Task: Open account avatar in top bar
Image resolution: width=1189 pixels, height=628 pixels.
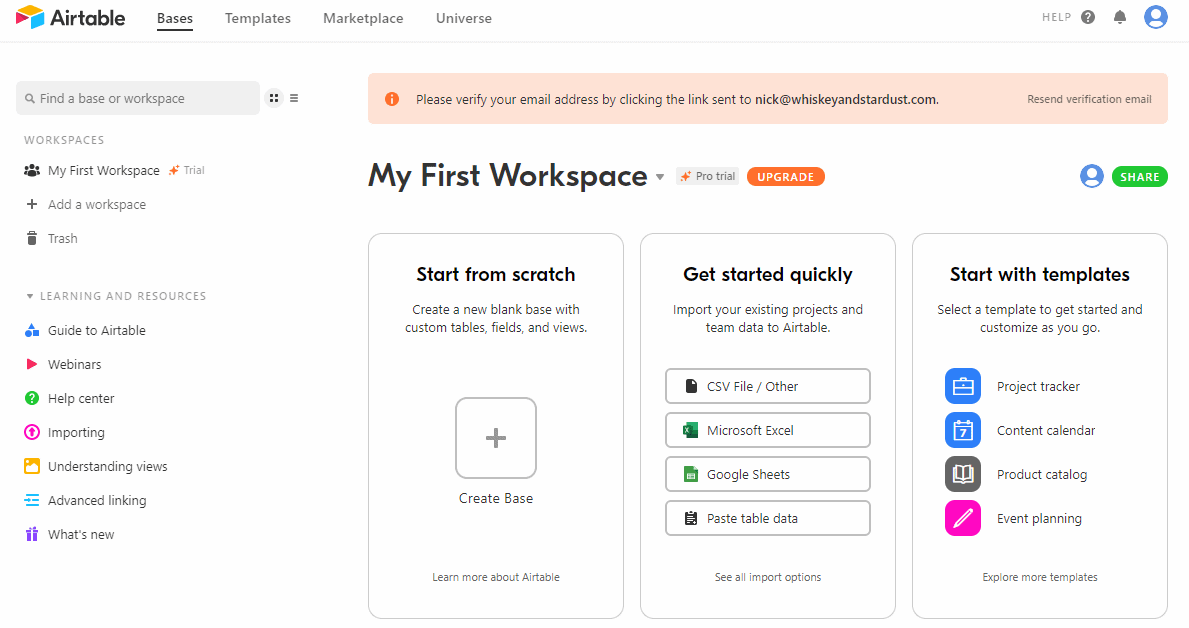Action: tap(1156, 17)
